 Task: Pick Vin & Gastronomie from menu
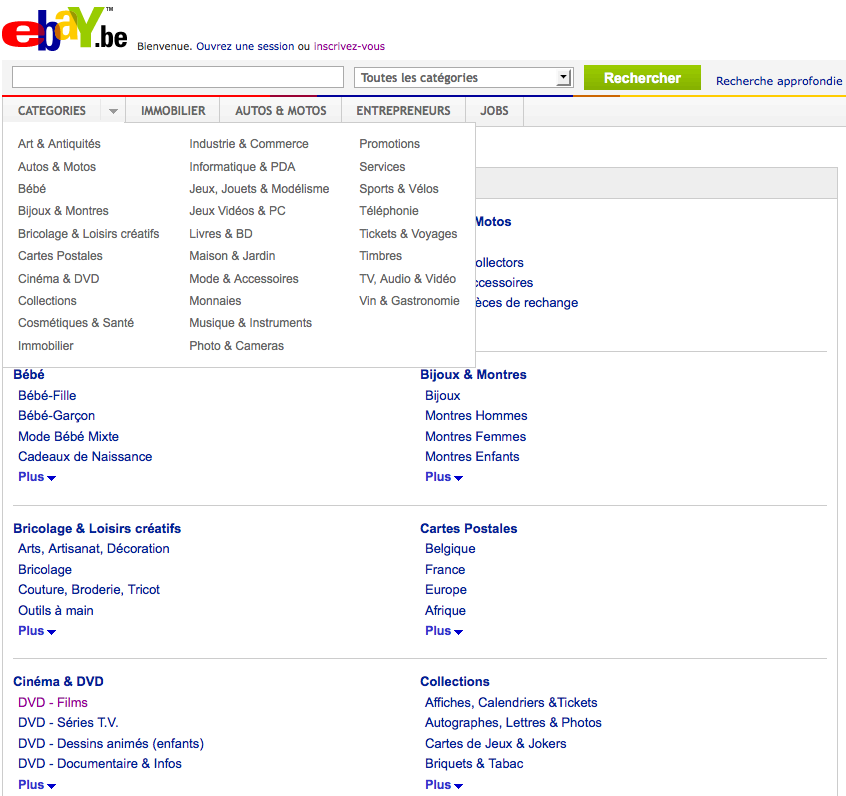point(409,301)
